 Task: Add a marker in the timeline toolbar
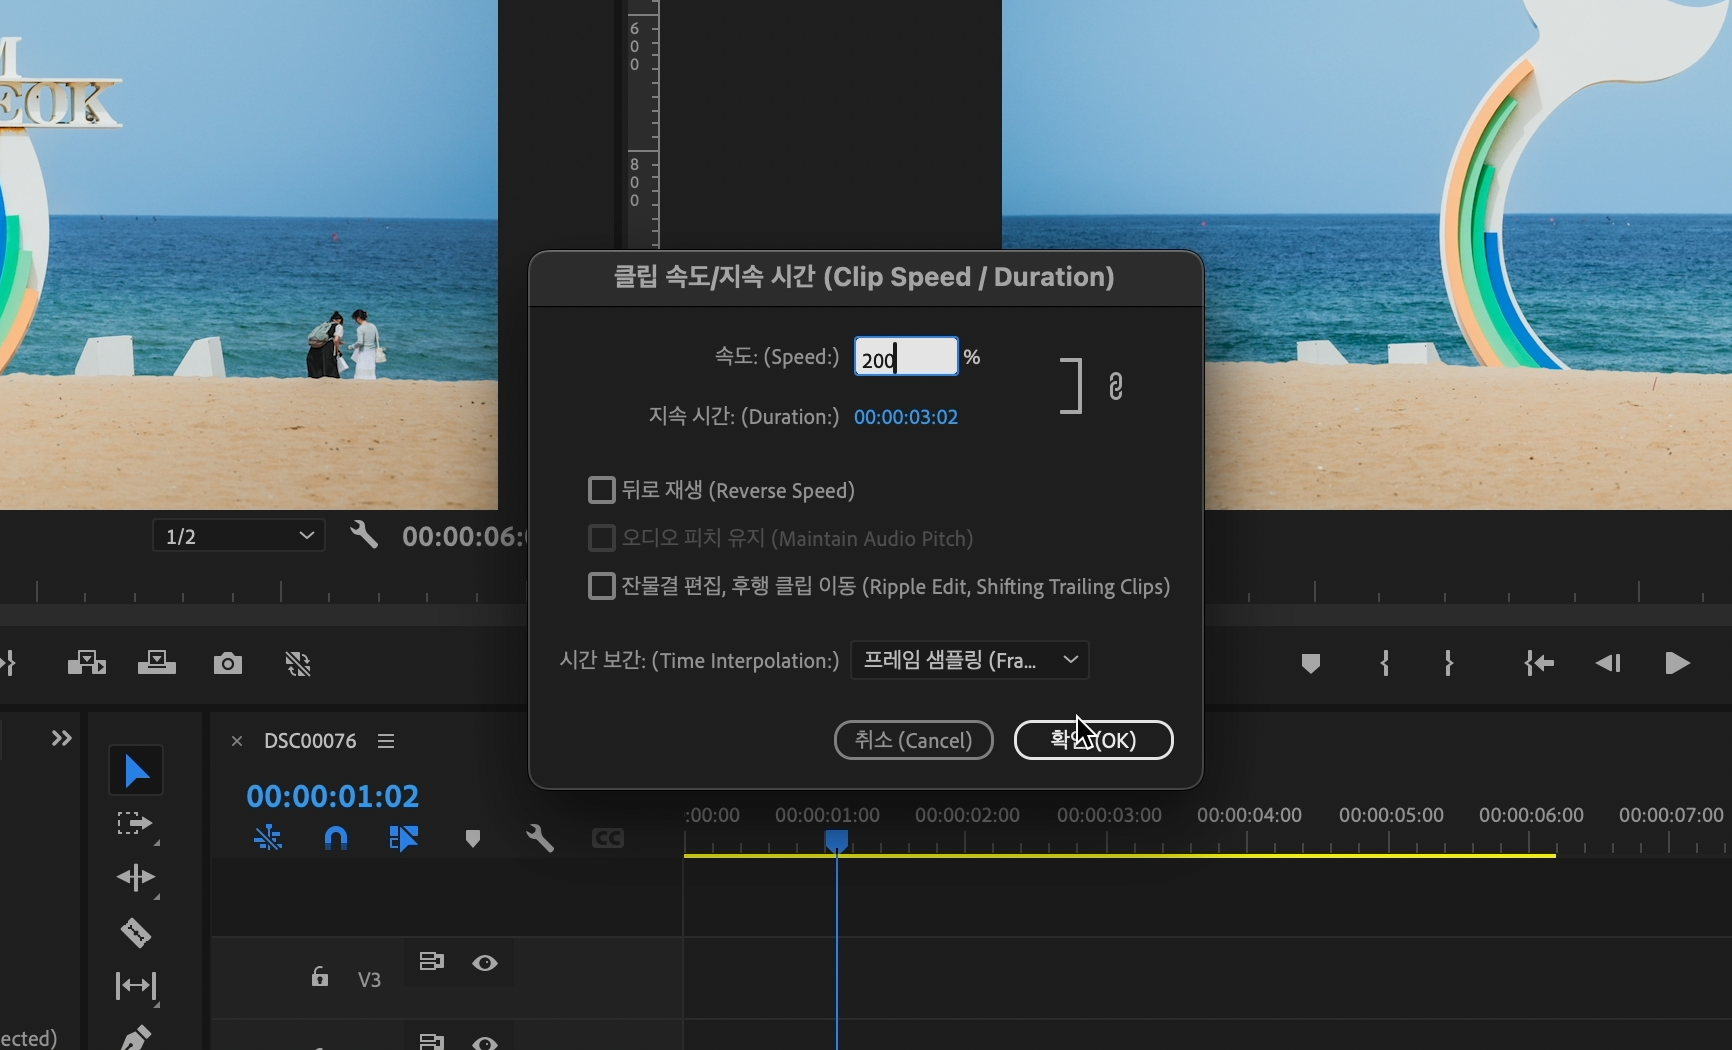[473, 838]
